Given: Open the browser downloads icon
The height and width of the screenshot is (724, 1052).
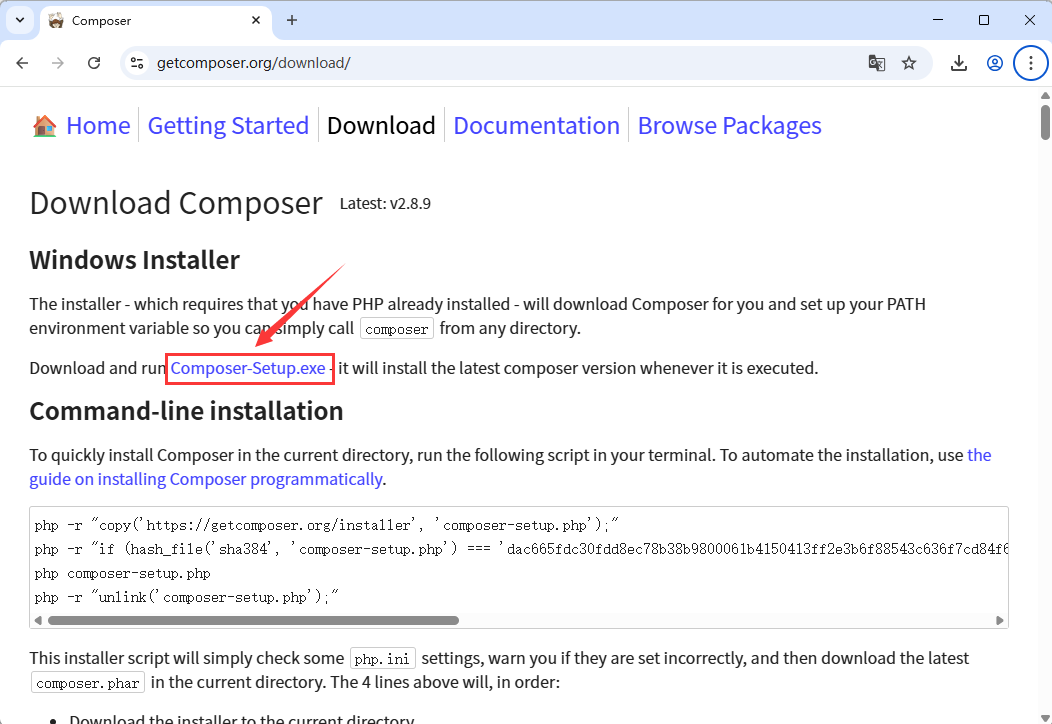Looking at the screenshot, I should (x=959, y=63).
